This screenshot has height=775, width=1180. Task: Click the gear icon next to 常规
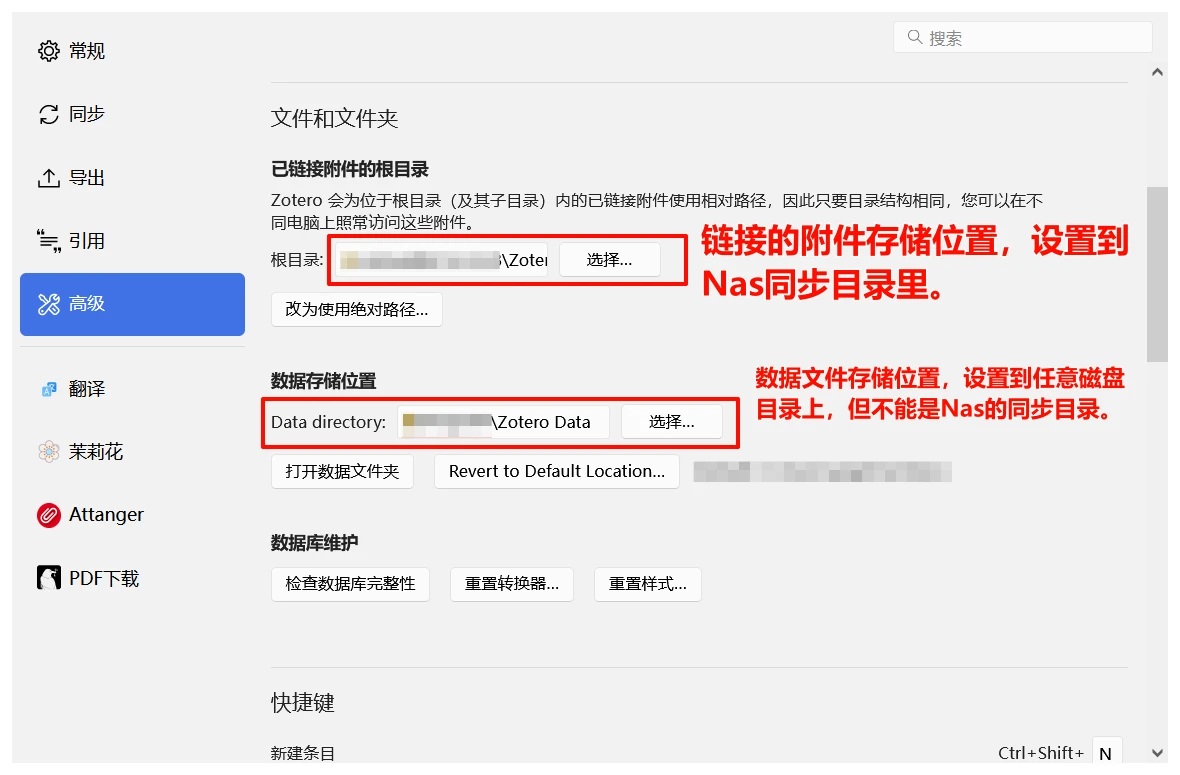49,51
